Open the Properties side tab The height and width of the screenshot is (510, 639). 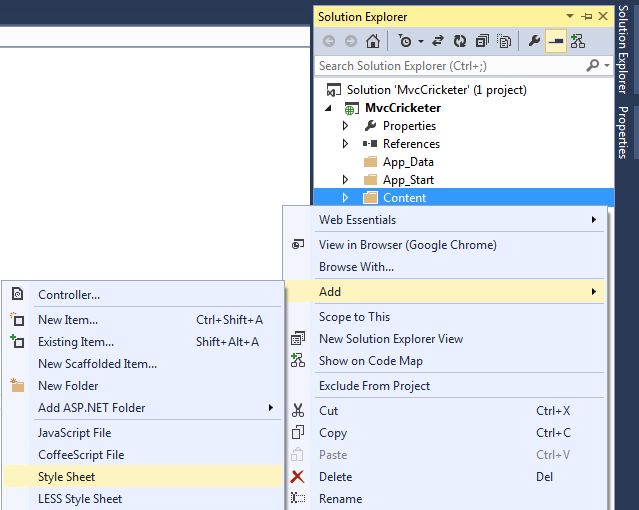pos(624,132)
